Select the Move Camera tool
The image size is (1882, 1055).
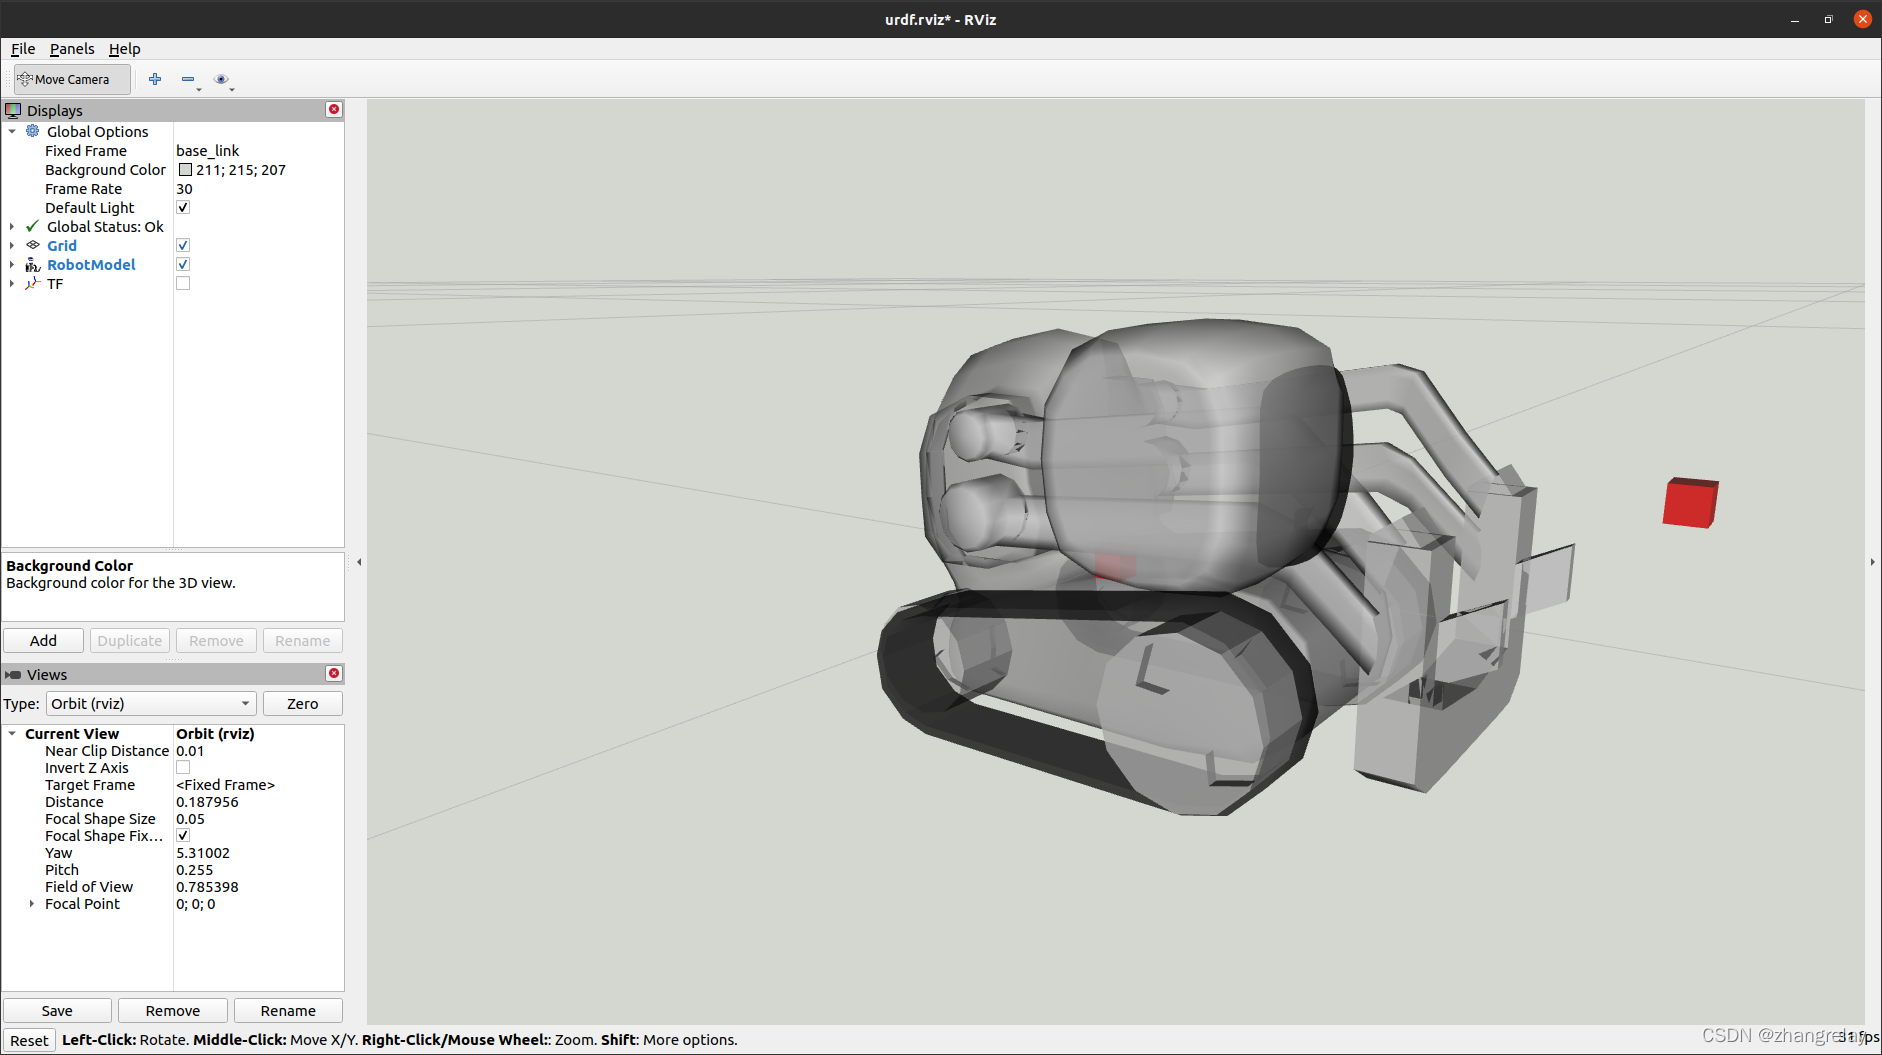click(x=72, y=79)
